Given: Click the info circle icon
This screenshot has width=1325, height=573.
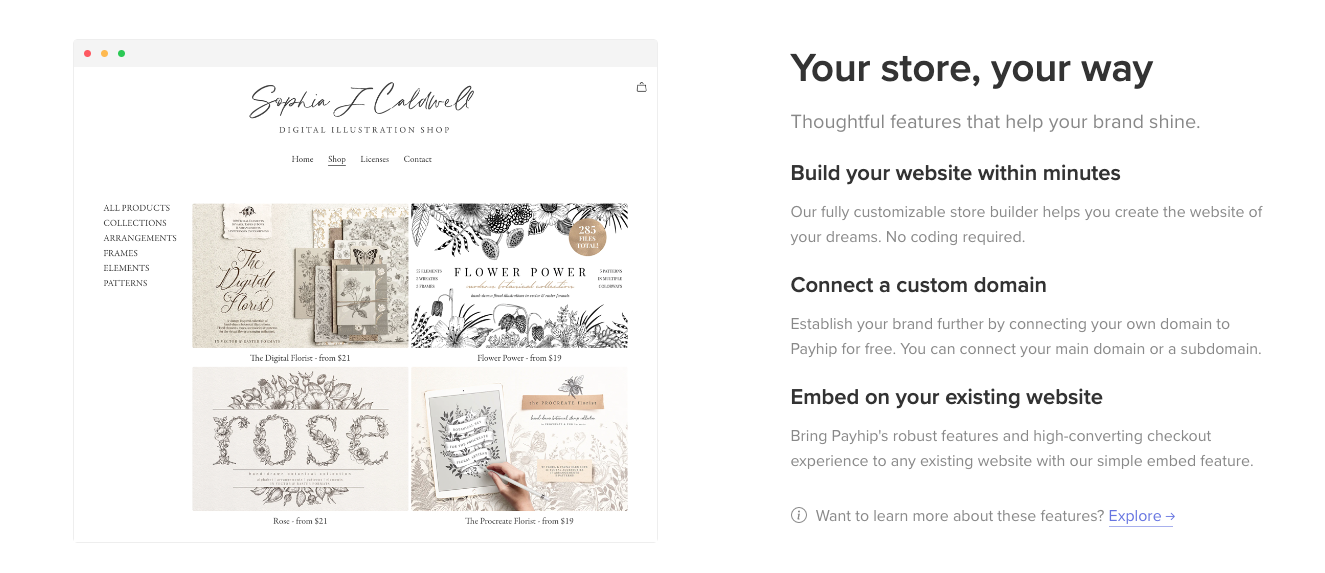Looking at the screenshot, I should 798,516.
